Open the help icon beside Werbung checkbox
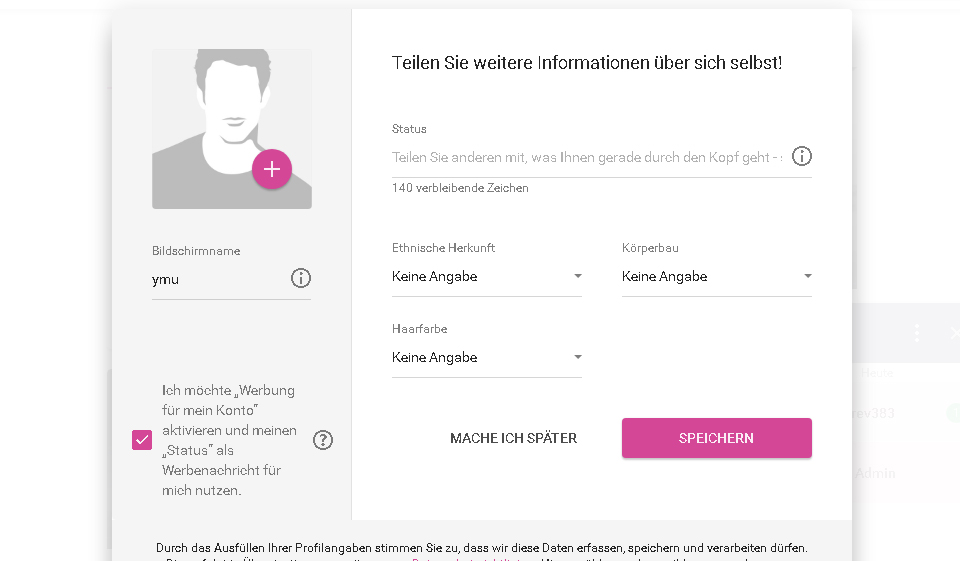Screen dimensions: 960x561 pos(323,440)
